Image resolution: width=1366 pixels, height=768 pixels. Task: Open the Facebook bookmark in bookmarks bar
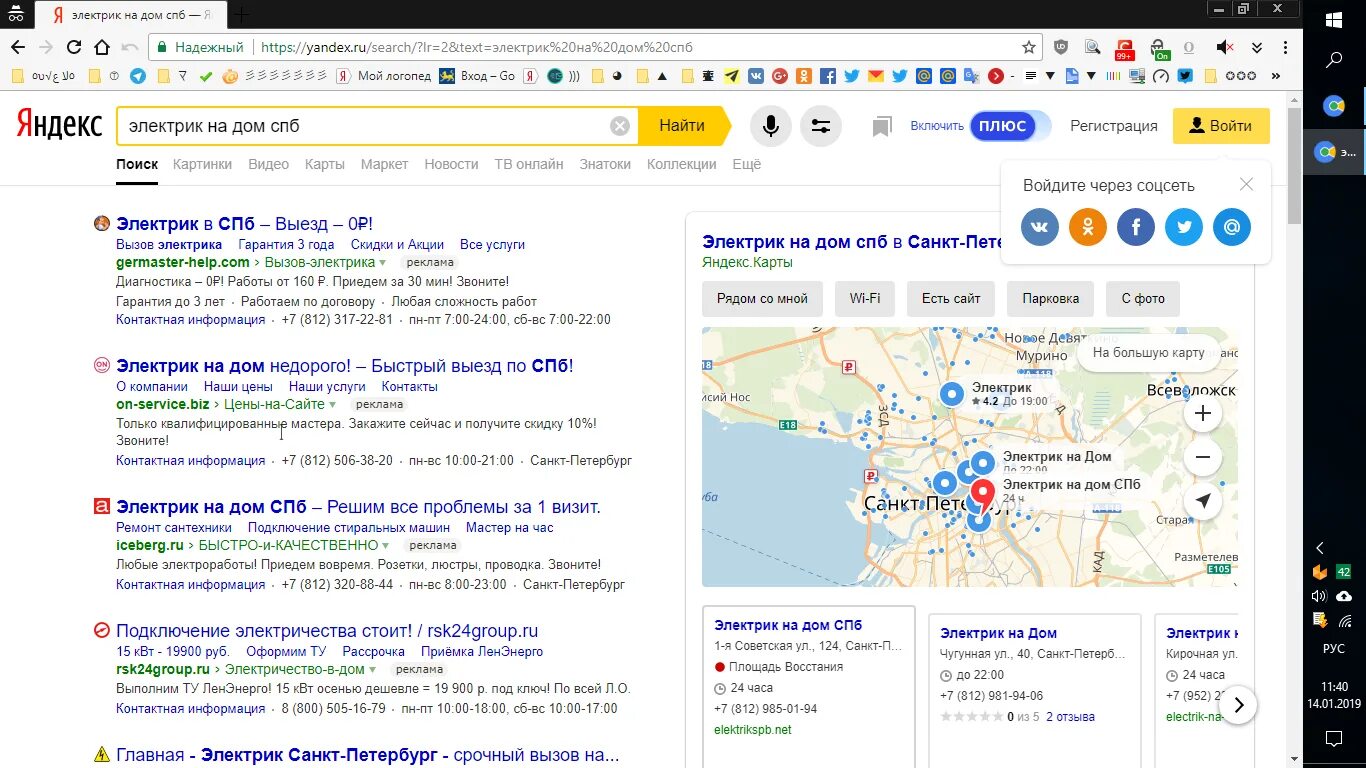pos(828,75)
